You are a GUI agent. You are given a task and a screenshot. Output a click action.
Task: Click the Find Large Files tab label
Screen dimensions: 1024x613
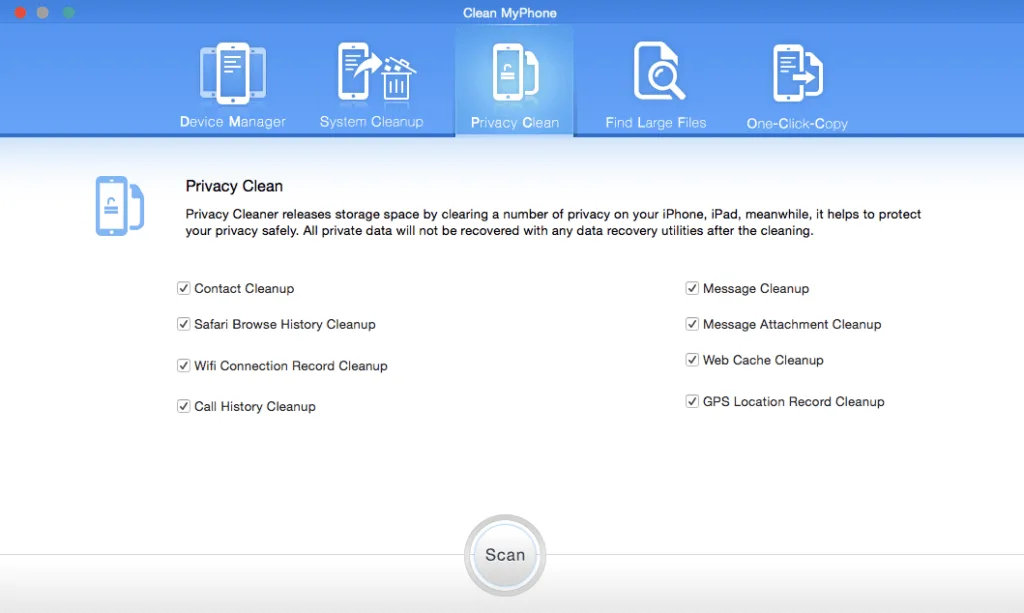tap(656, 123)
